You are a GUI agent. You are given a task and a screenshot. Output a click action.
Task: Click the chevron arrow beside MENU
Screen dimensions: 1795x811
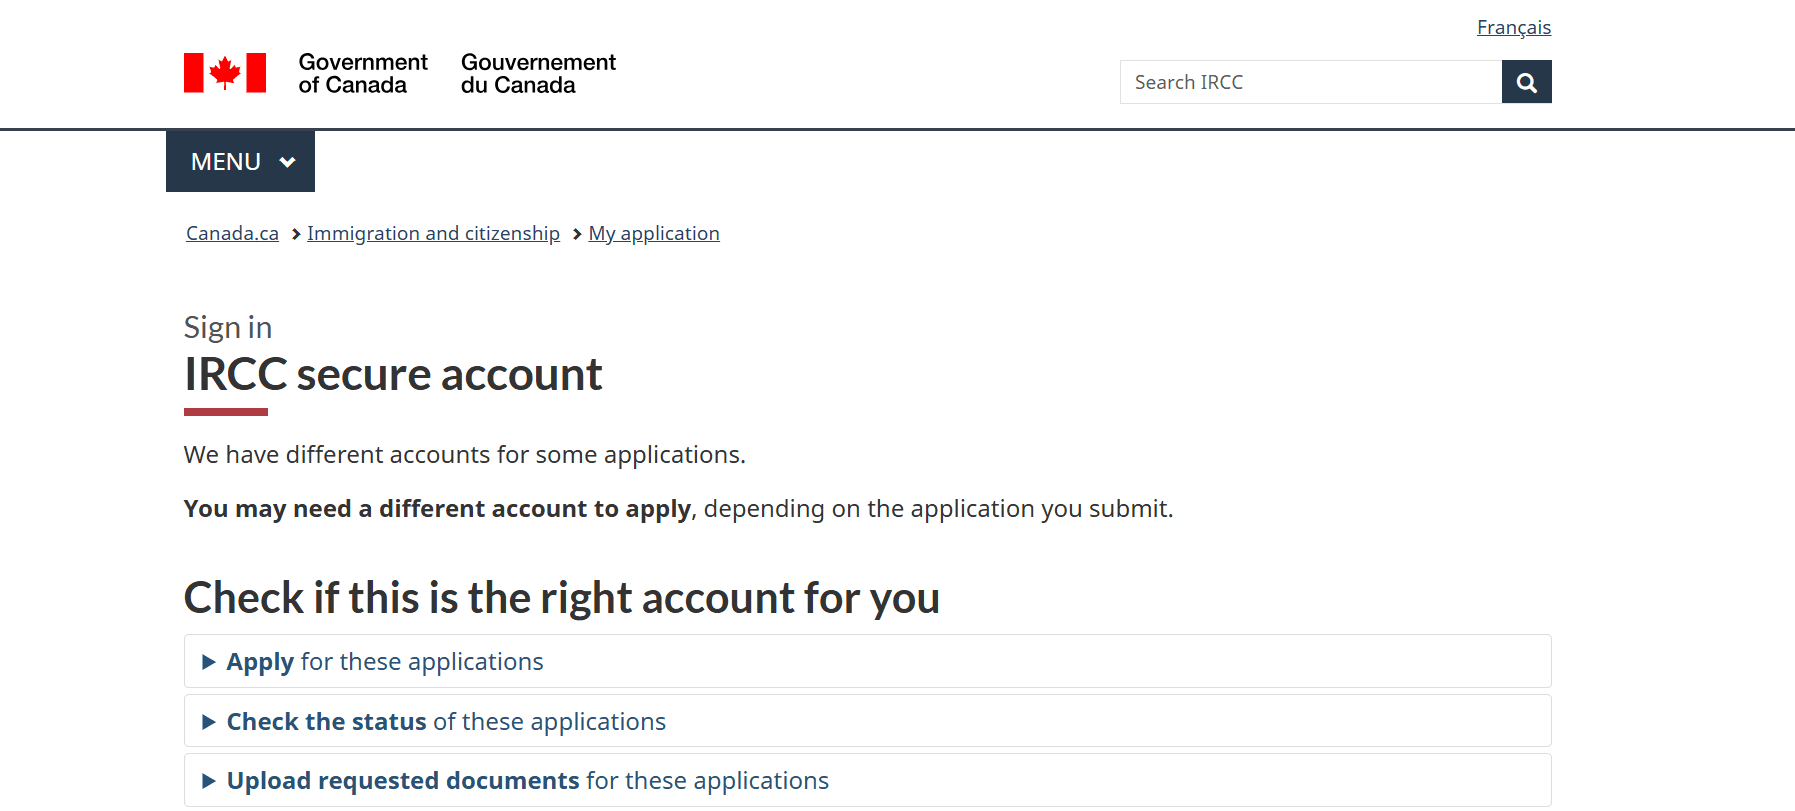(x=288, y=162)
